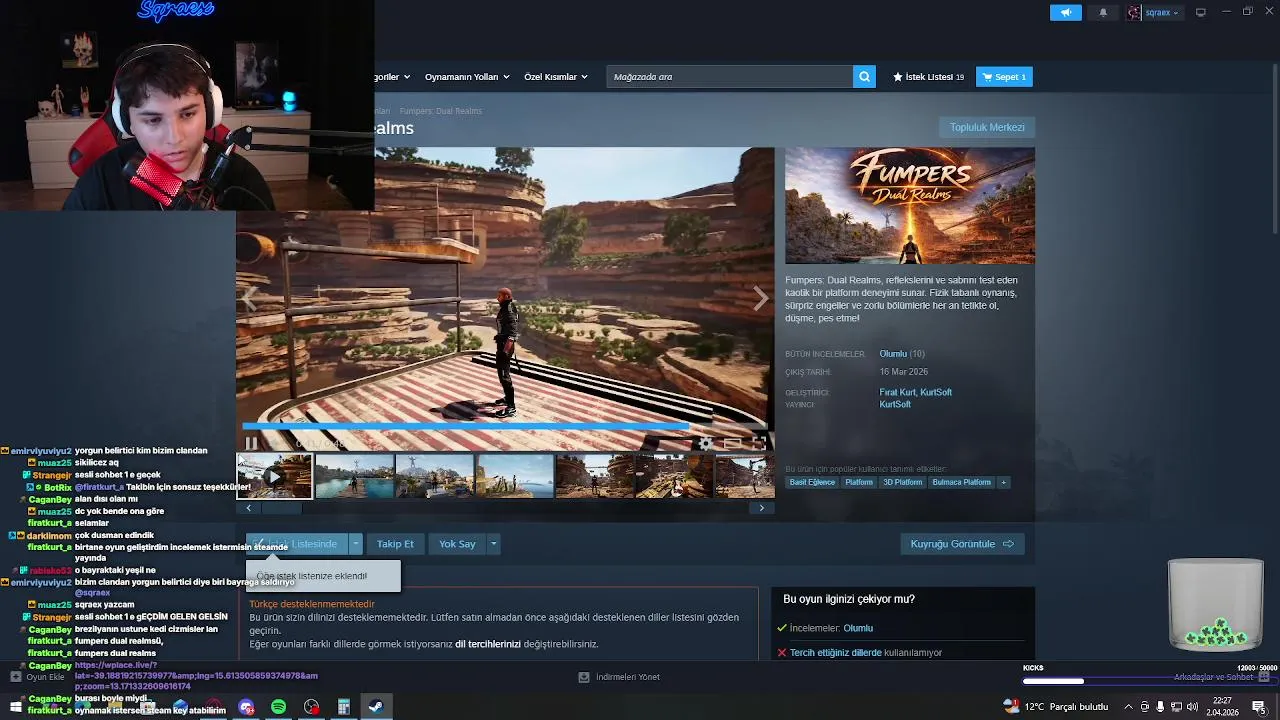The width and height of the screenshot is (1280, 720).
Task: Open the Olumlu reviews summary link
Action: (x=893, y=354)
